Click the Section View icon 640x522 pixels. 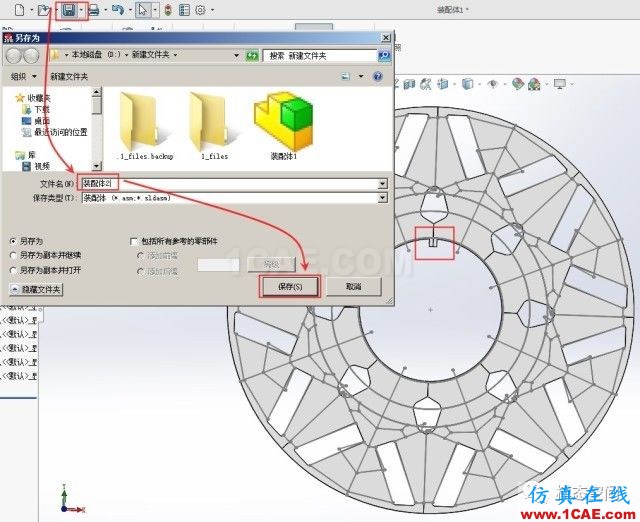click(409, 84)
